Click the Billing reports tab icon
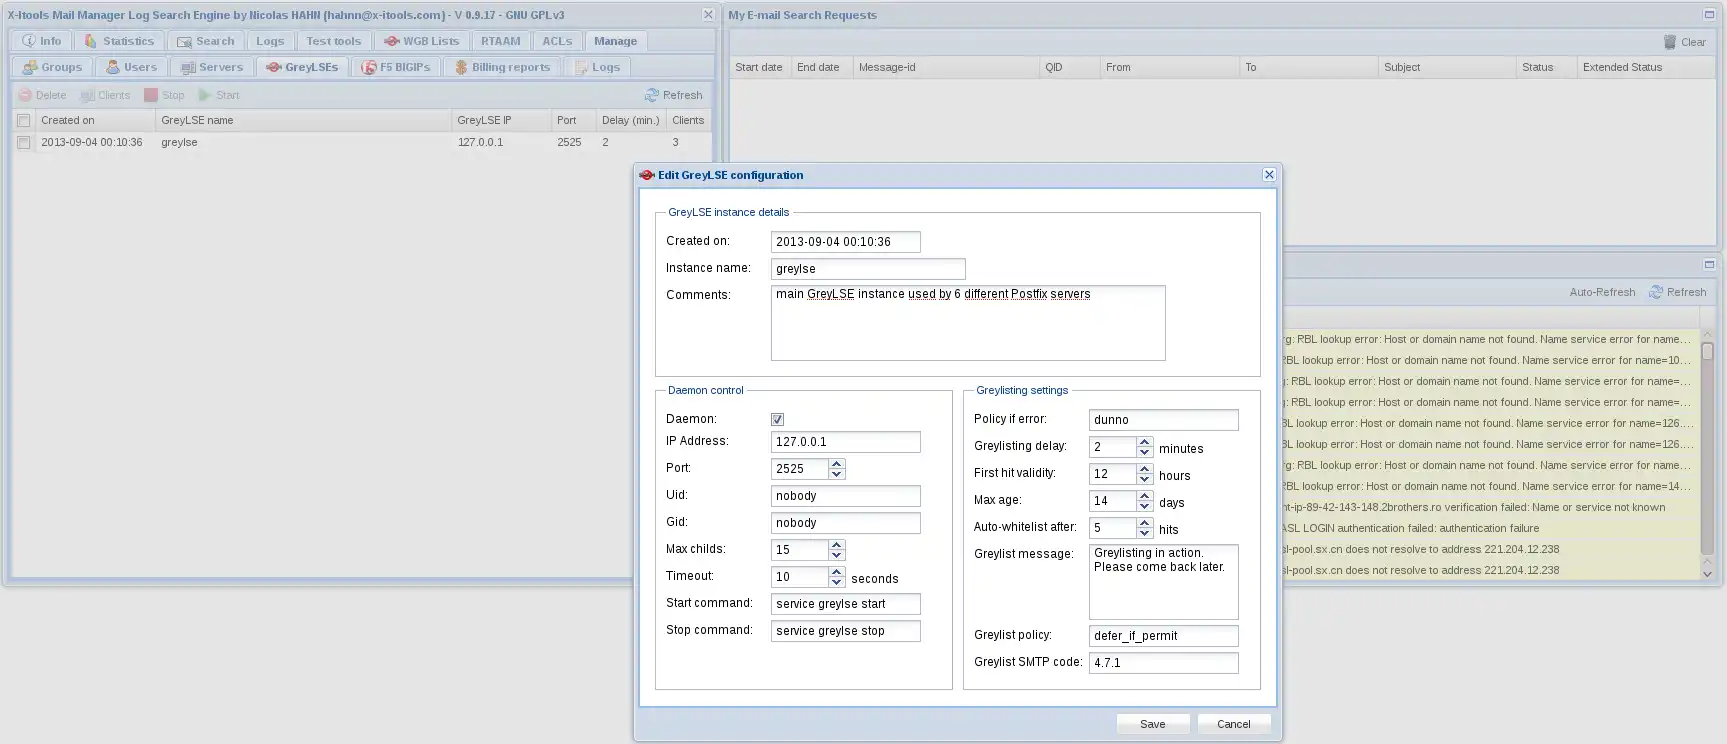 click(x=461, y=67)
